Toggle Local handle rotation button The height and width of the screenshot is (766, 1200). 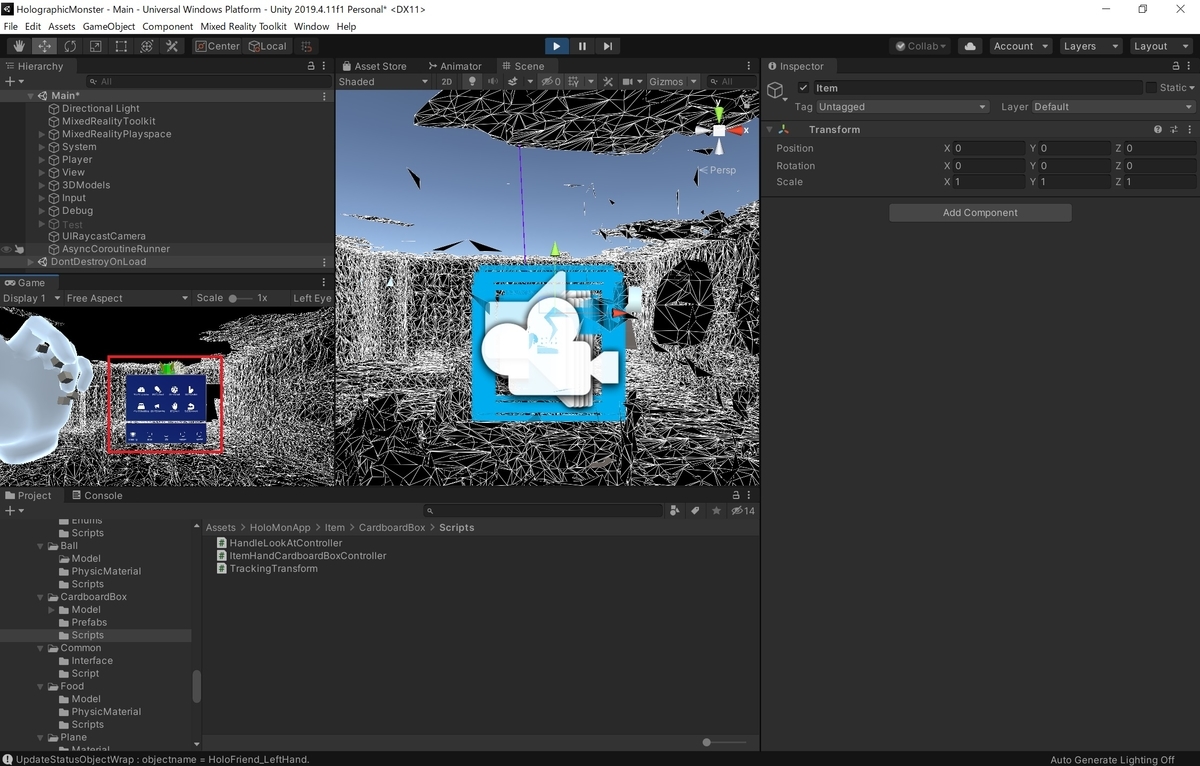[267, 46]
